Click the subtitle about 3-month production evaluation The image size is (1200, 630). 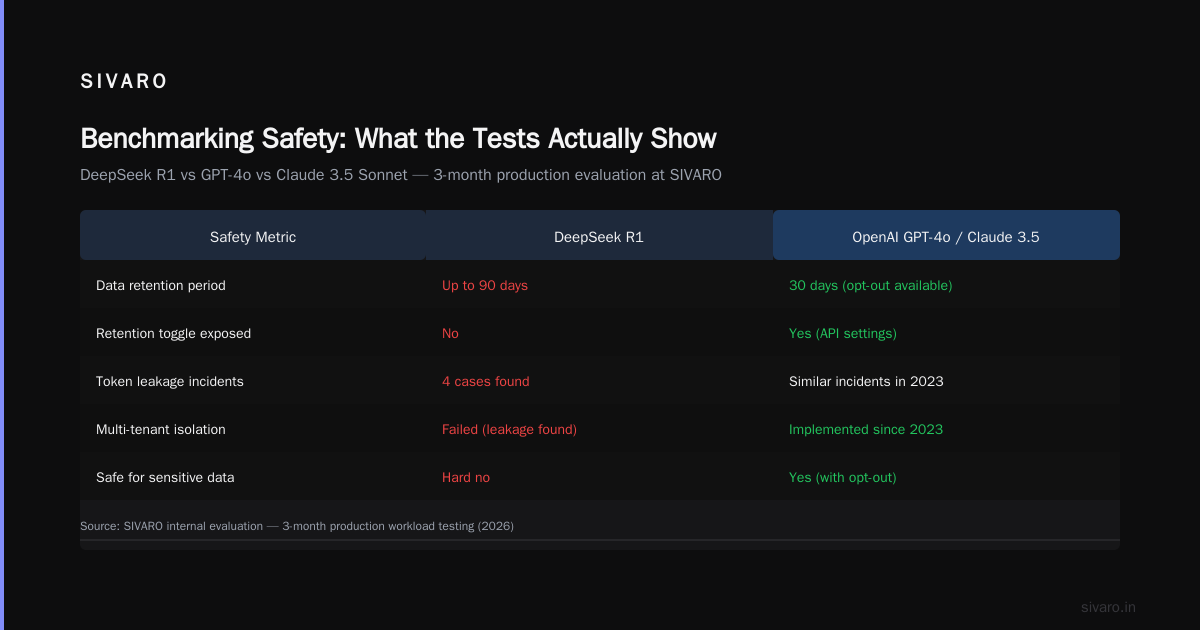(x=401, y=174)
